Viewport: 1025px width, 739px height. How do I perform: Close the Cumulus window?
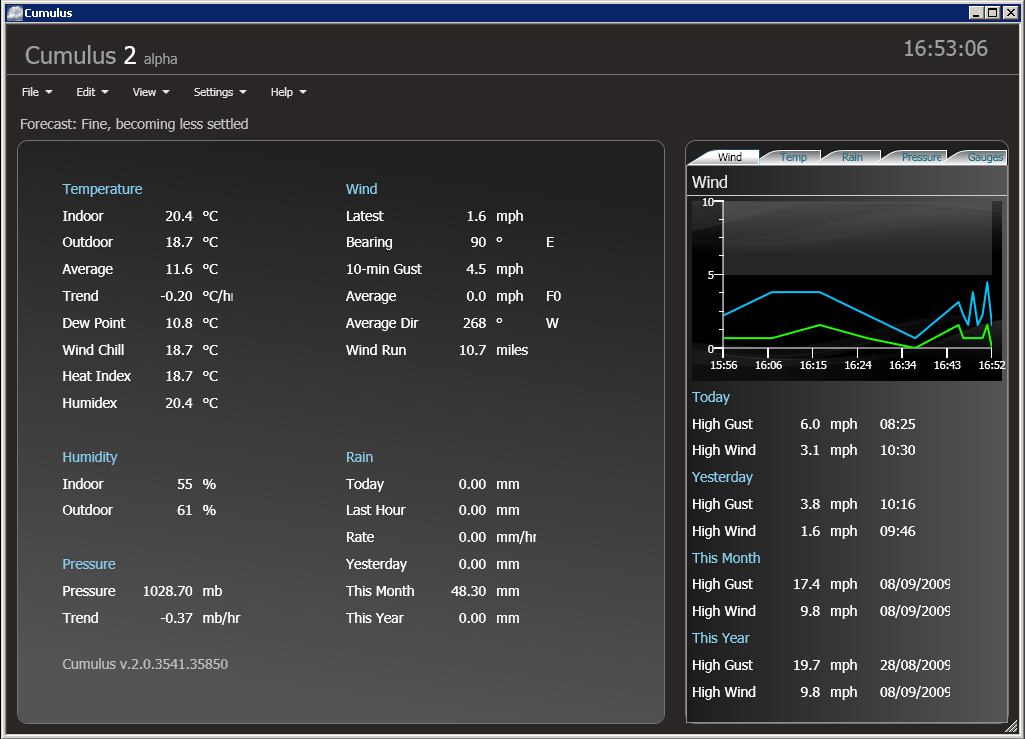tap(1008, 13)
